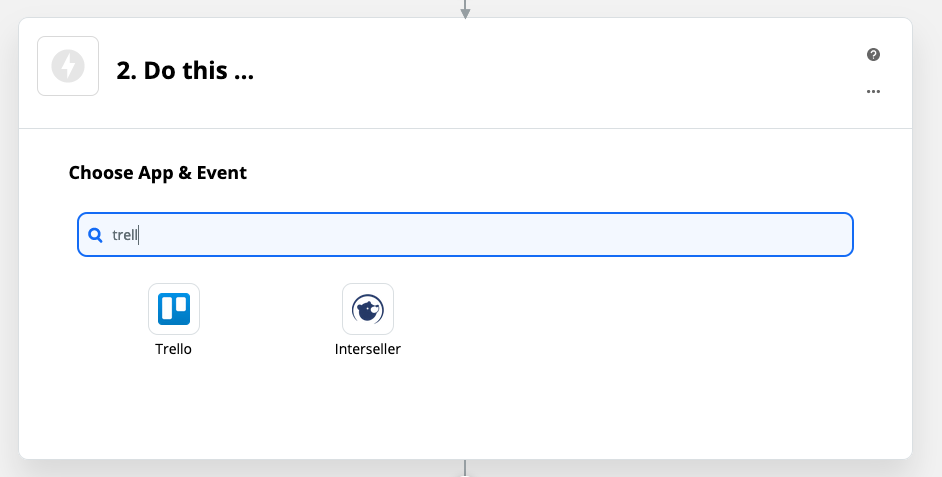Click the Choose App & Event heading
This screenshot has height=477, width=942.
click(x=157, y=172)
